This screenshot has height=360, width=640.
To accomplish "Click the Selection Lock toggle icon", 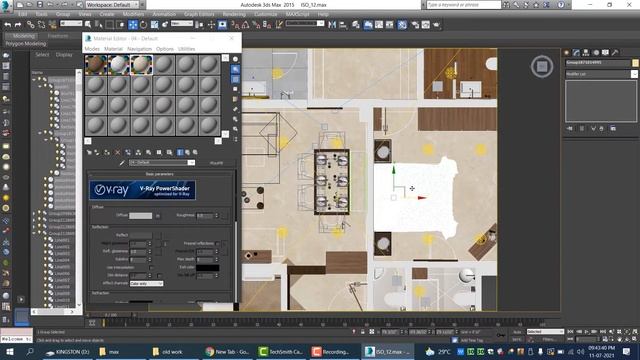I will (362, 332).
